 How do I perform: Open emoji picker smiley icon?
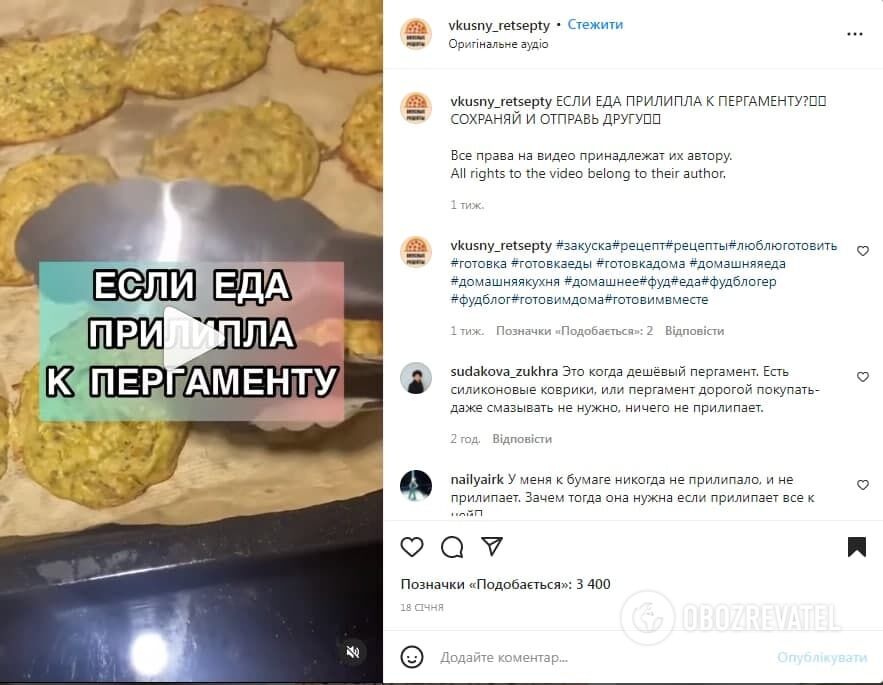[x=412, y=657]
